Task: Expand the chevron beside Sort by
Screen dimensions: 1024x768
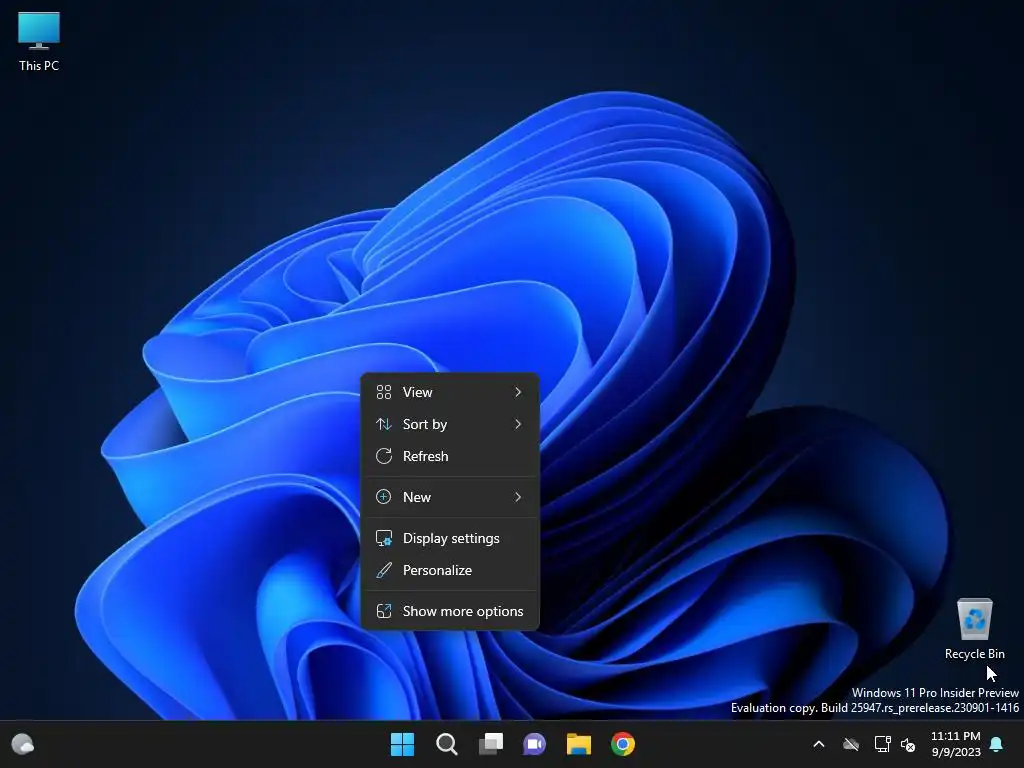Action: (x=518, y=424)
